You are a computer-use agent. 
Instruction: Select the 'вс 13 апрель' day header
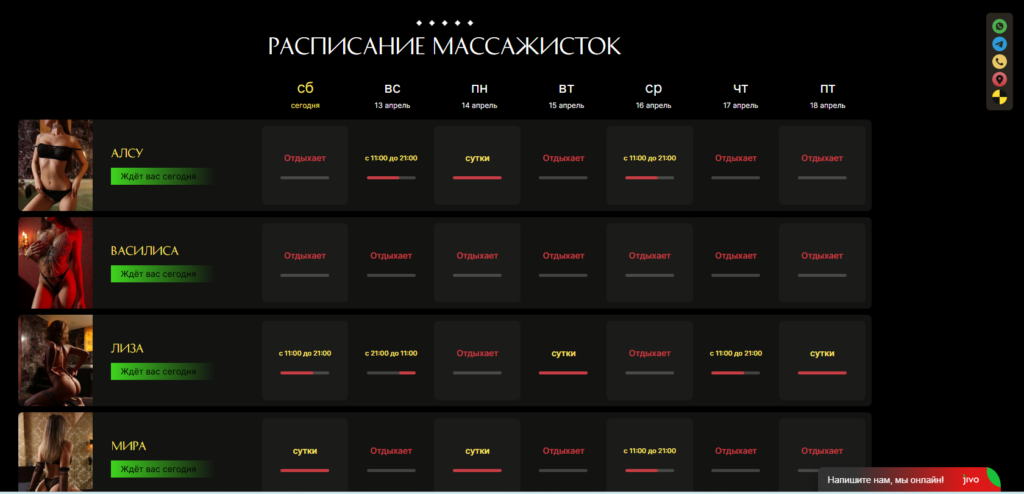pyautogui.click(x=392, y=95)
